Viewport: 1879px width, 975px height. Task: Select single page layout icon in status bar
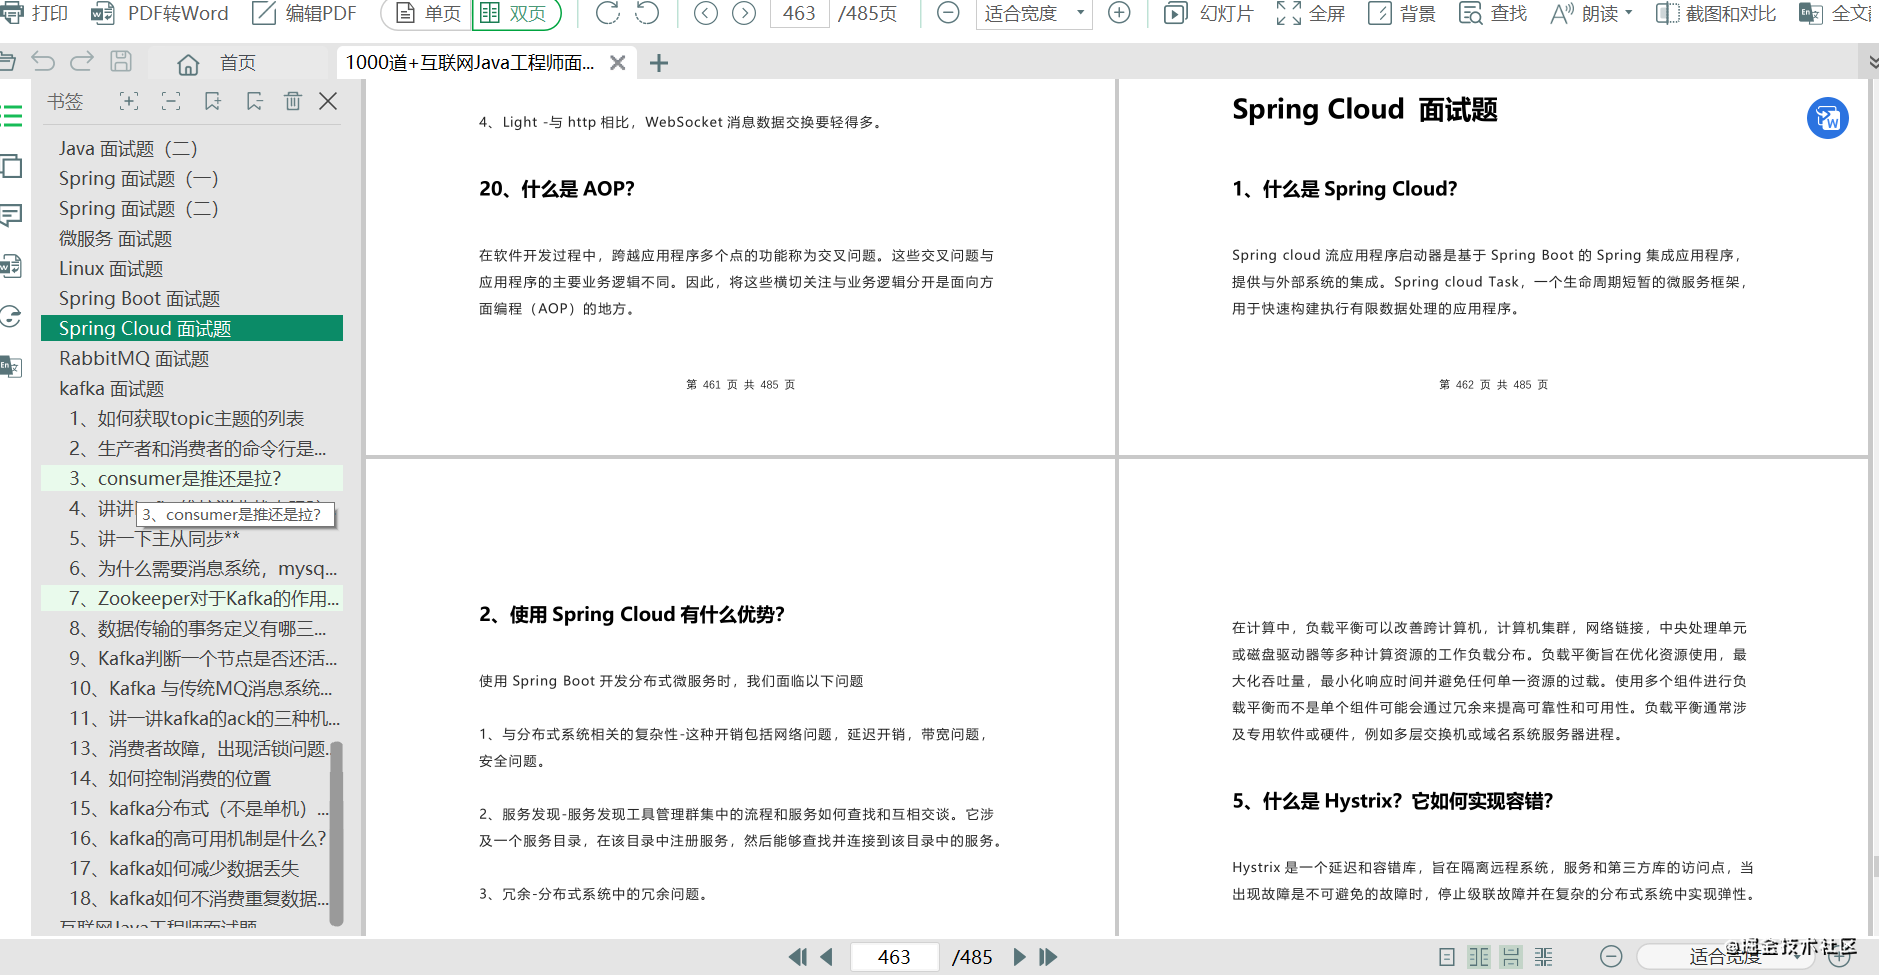click(x=1447, y=957)
